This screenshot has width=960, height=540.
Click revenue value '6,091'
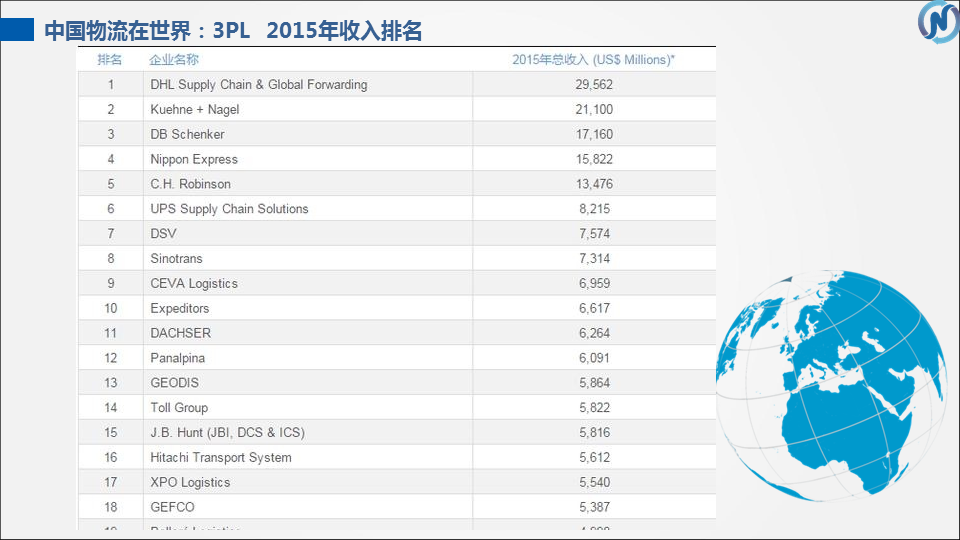click(594, 358)
